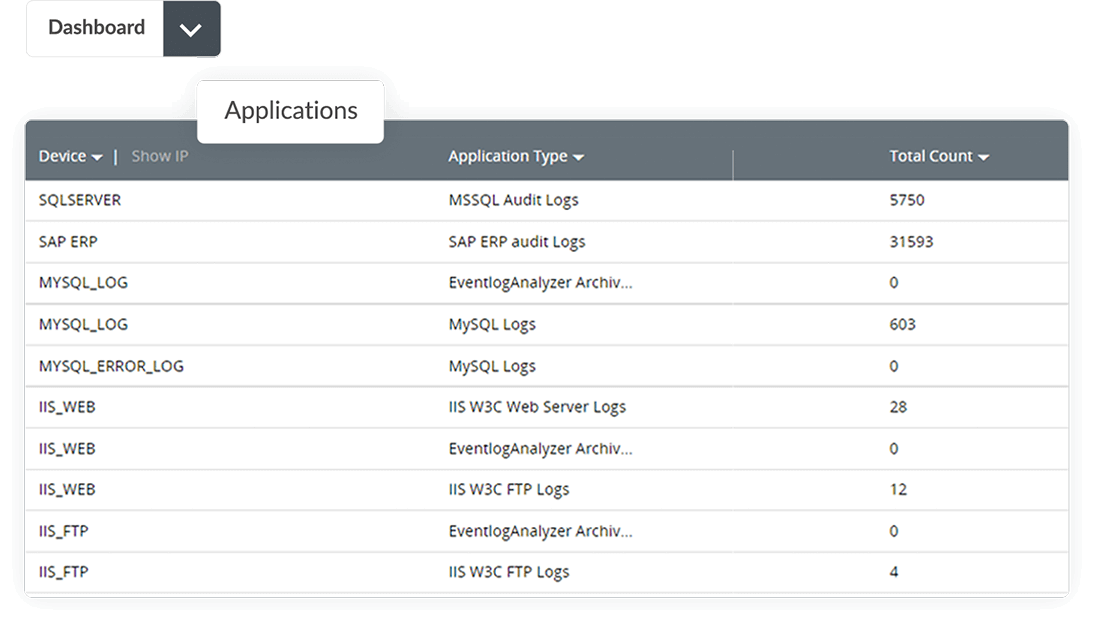This screenshot has height=622, width=1094.
Task: Sort by the Device column arrow
Action: coord(97,158)
